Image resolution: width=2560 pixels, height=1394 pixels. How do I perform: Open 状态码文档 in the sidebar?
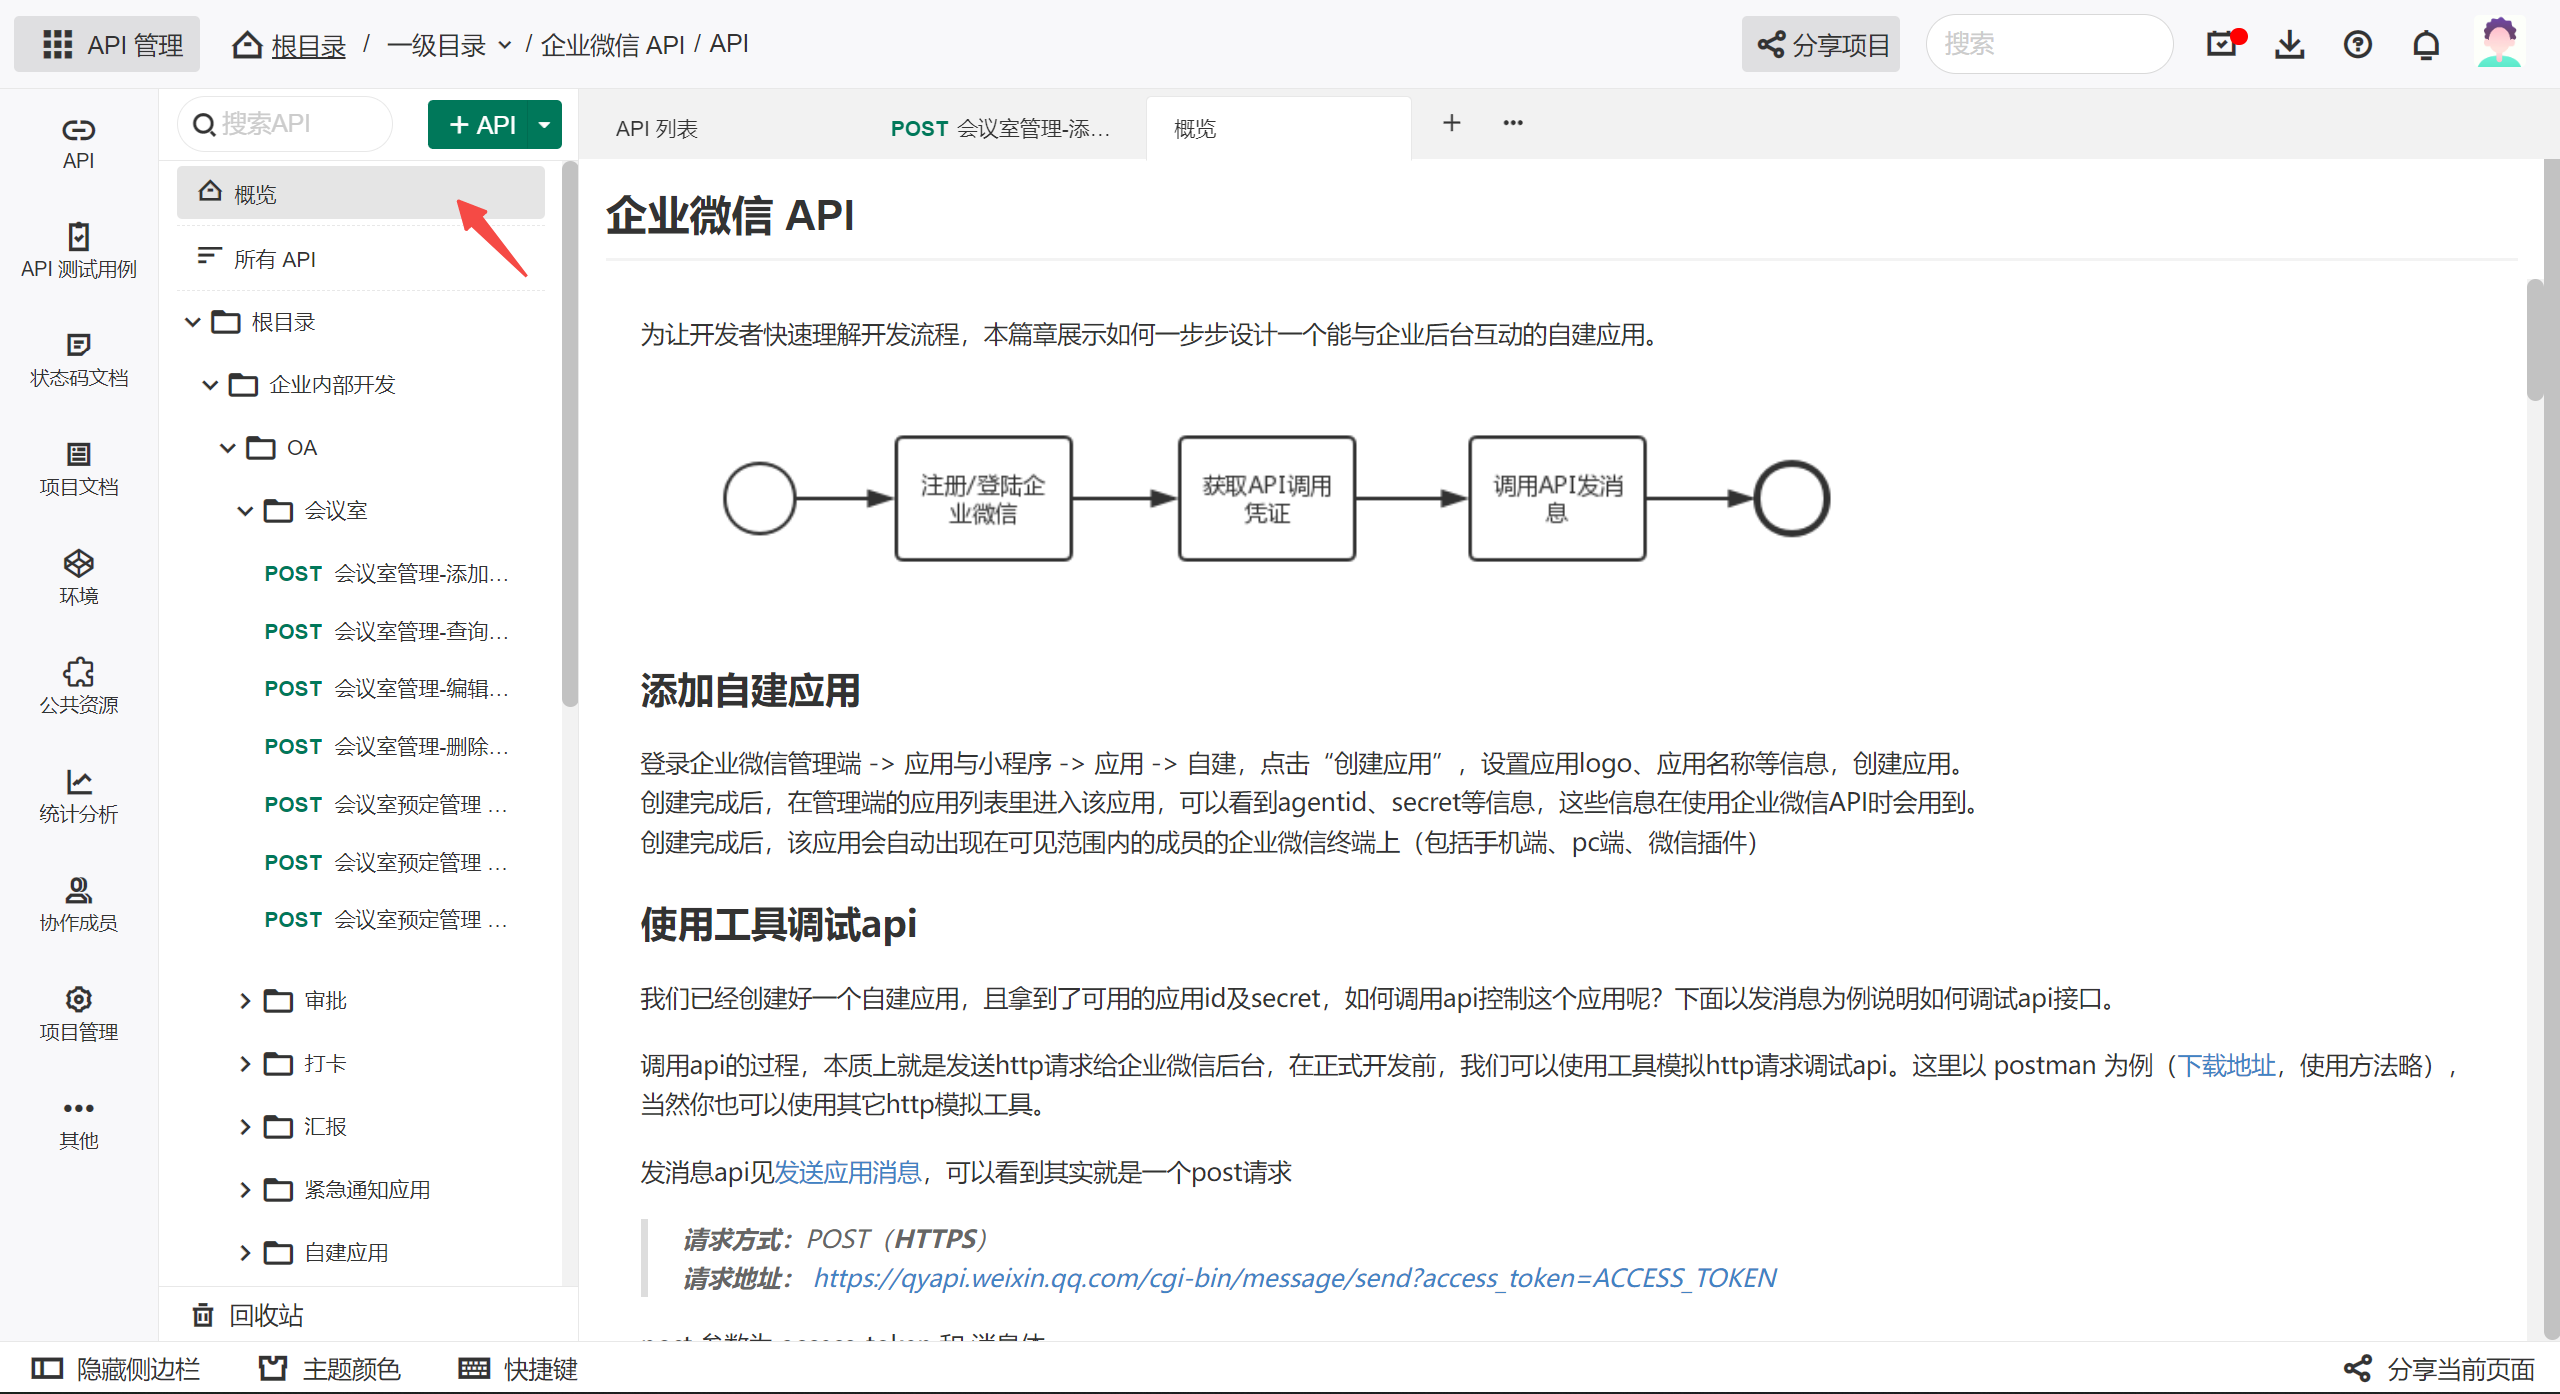78,359
